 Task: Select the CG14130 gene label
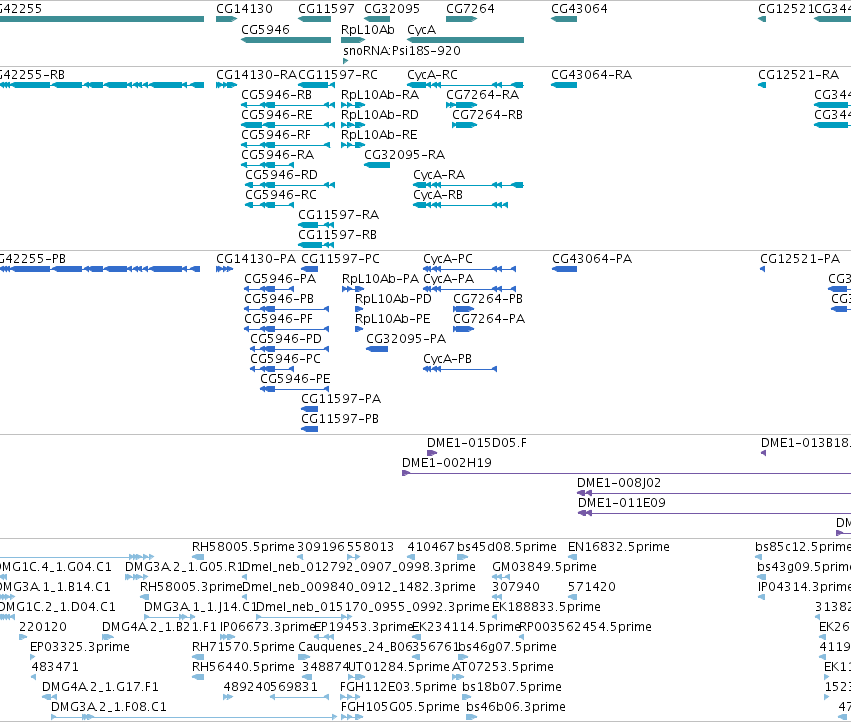244,9
